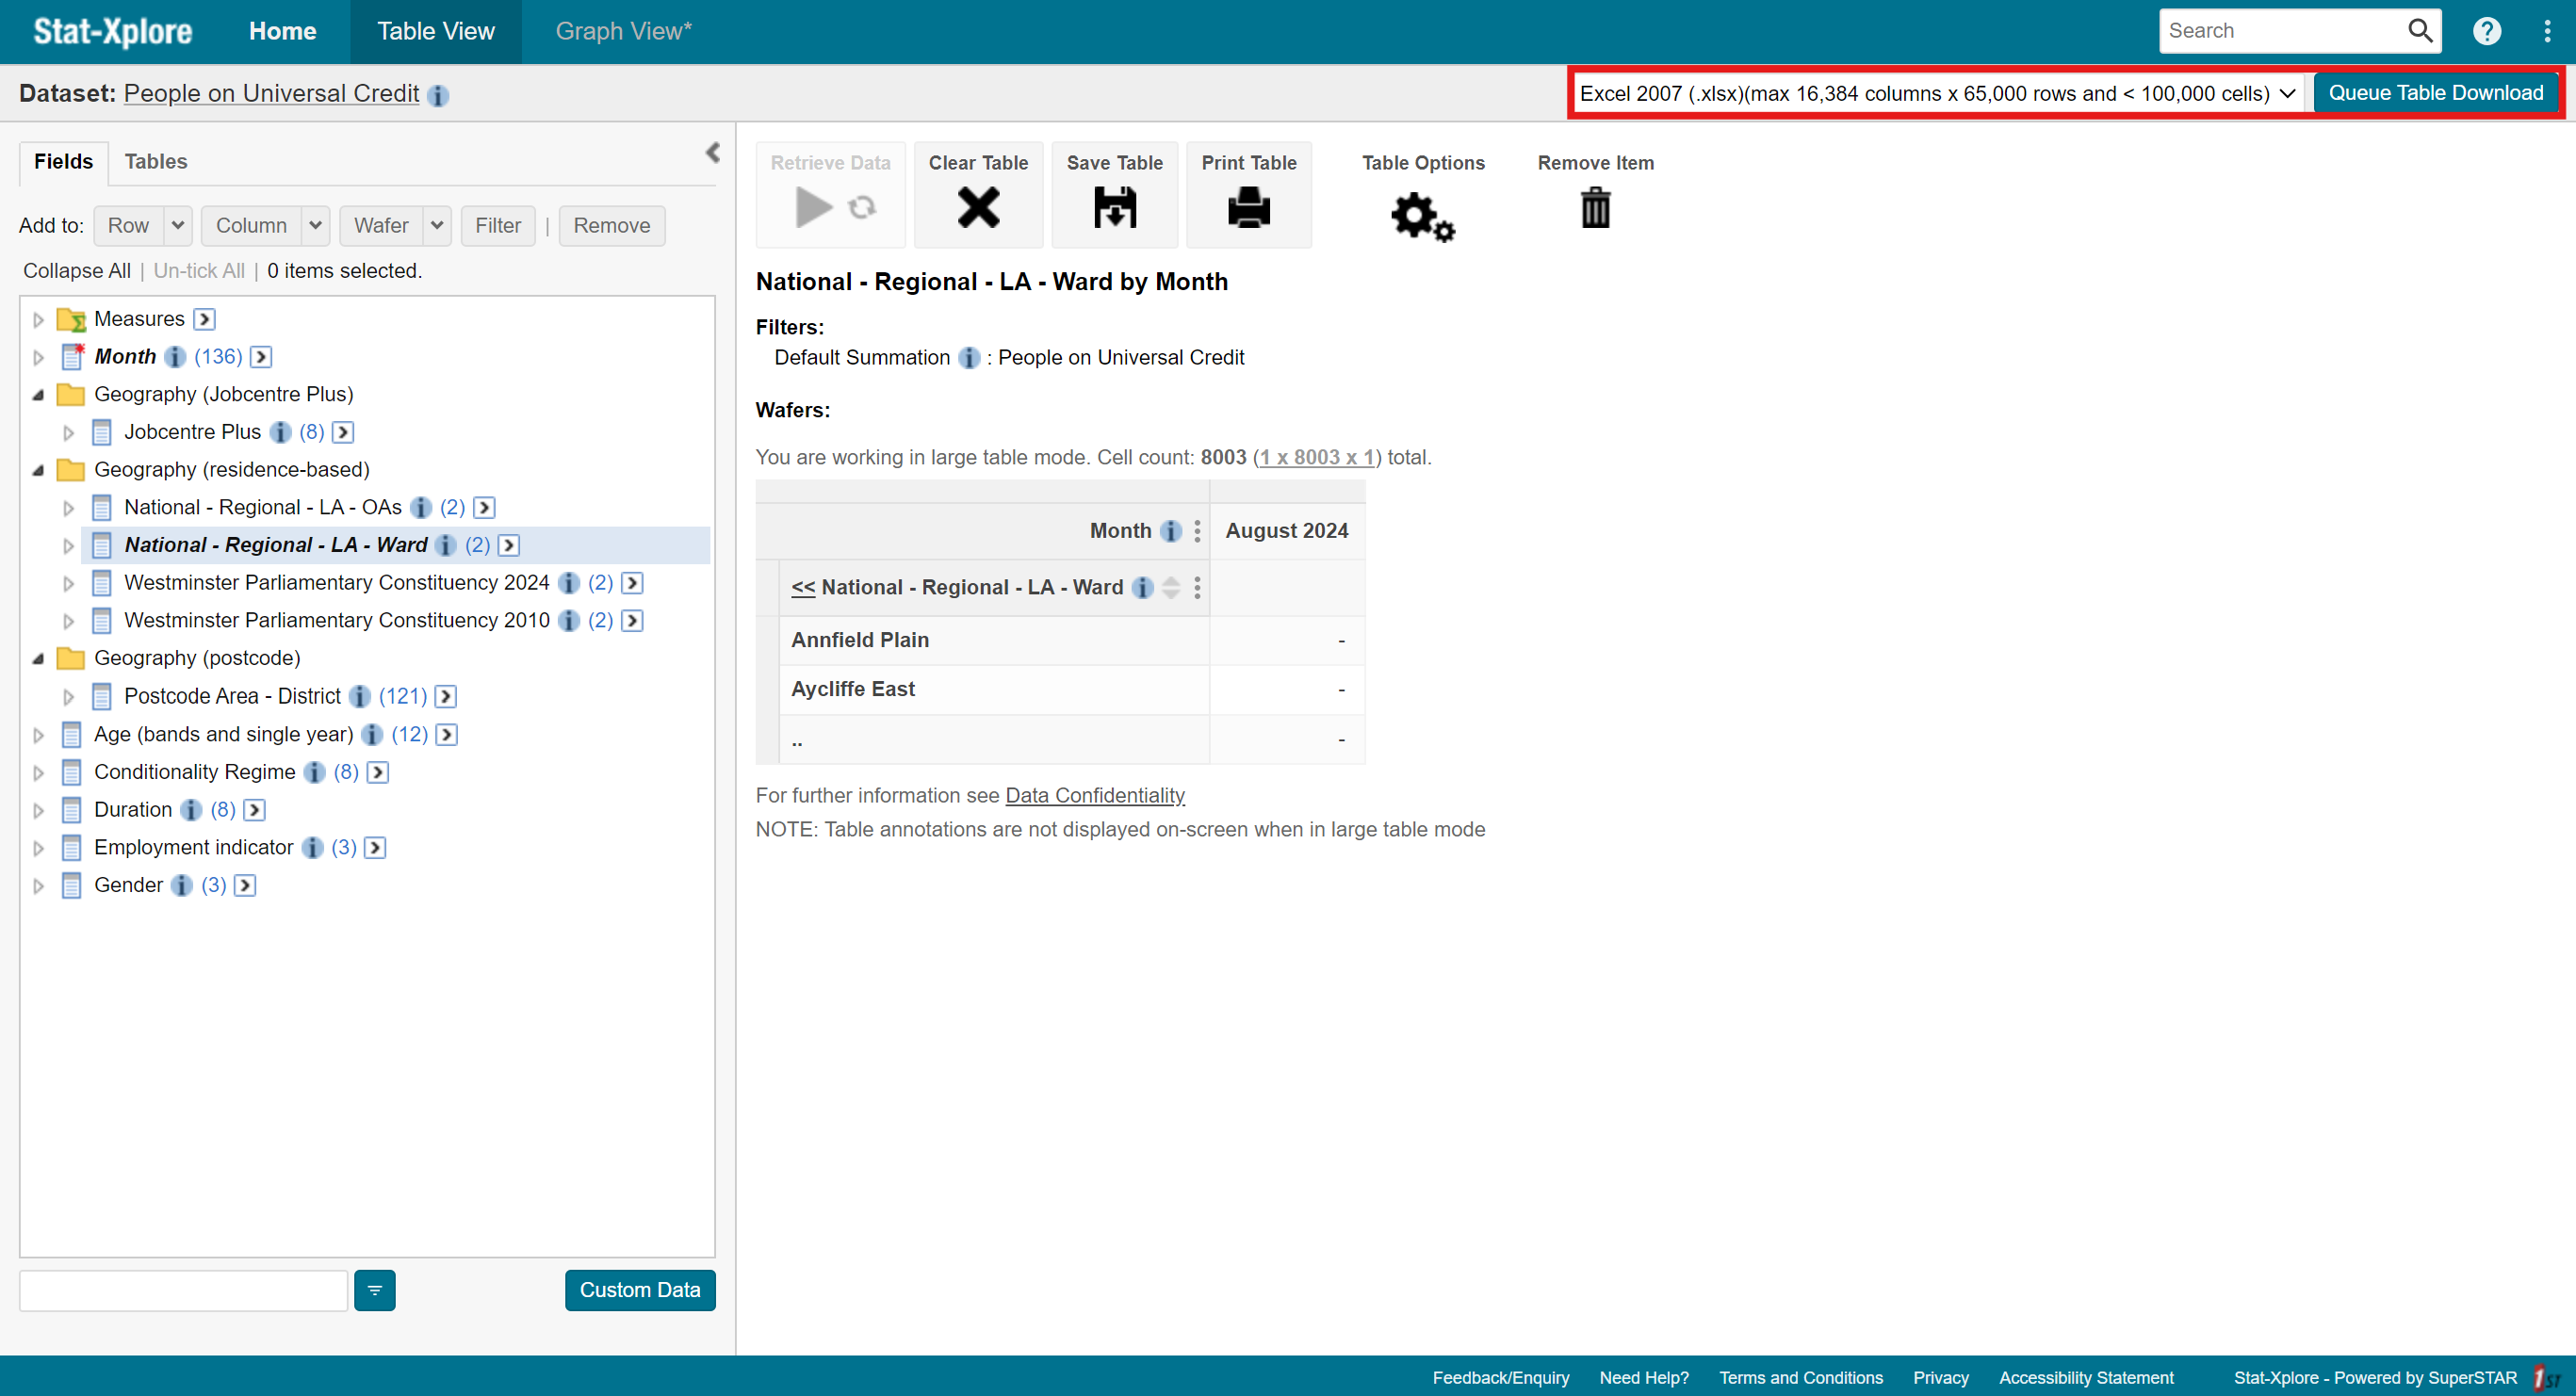Click the Clear Table X icon
Viewport: 2576px width, 1396px height.
coord(978,206)
